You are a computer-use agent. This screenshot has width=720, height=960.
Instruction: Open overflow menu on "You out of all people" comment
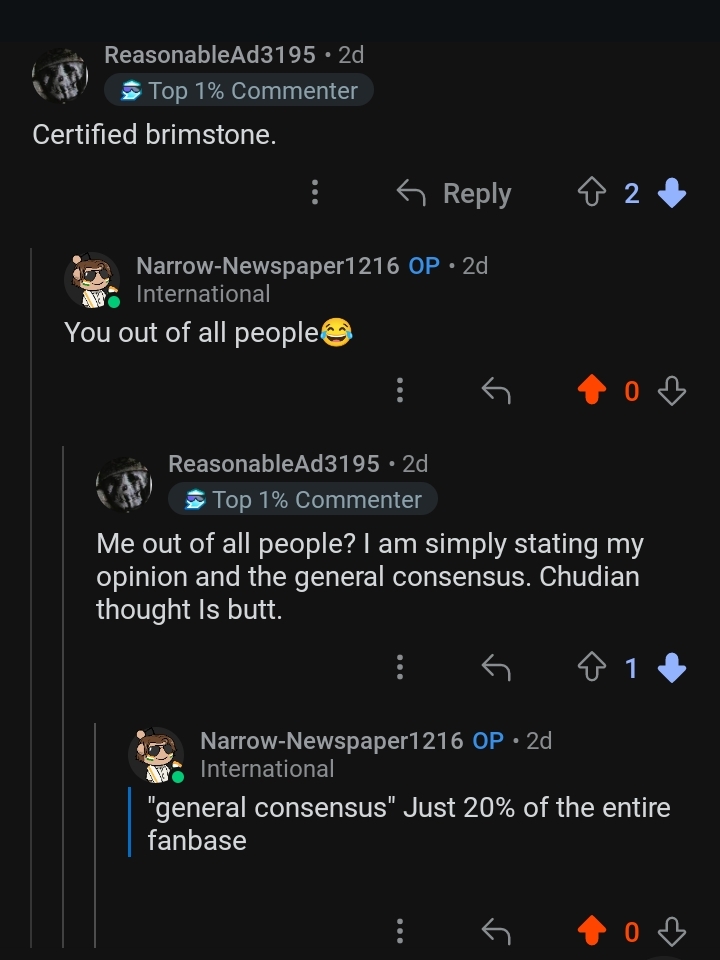(400, 390)
